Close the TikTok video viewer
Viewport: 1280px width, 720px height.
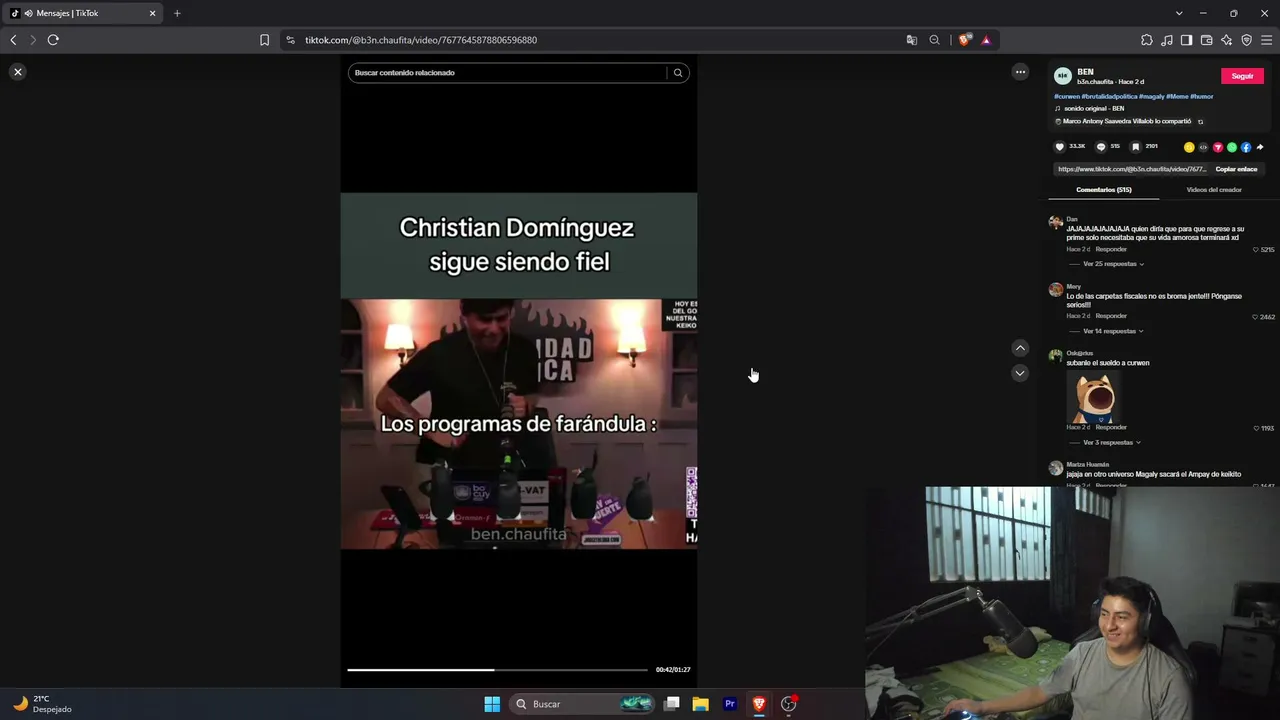coord(18,72)
